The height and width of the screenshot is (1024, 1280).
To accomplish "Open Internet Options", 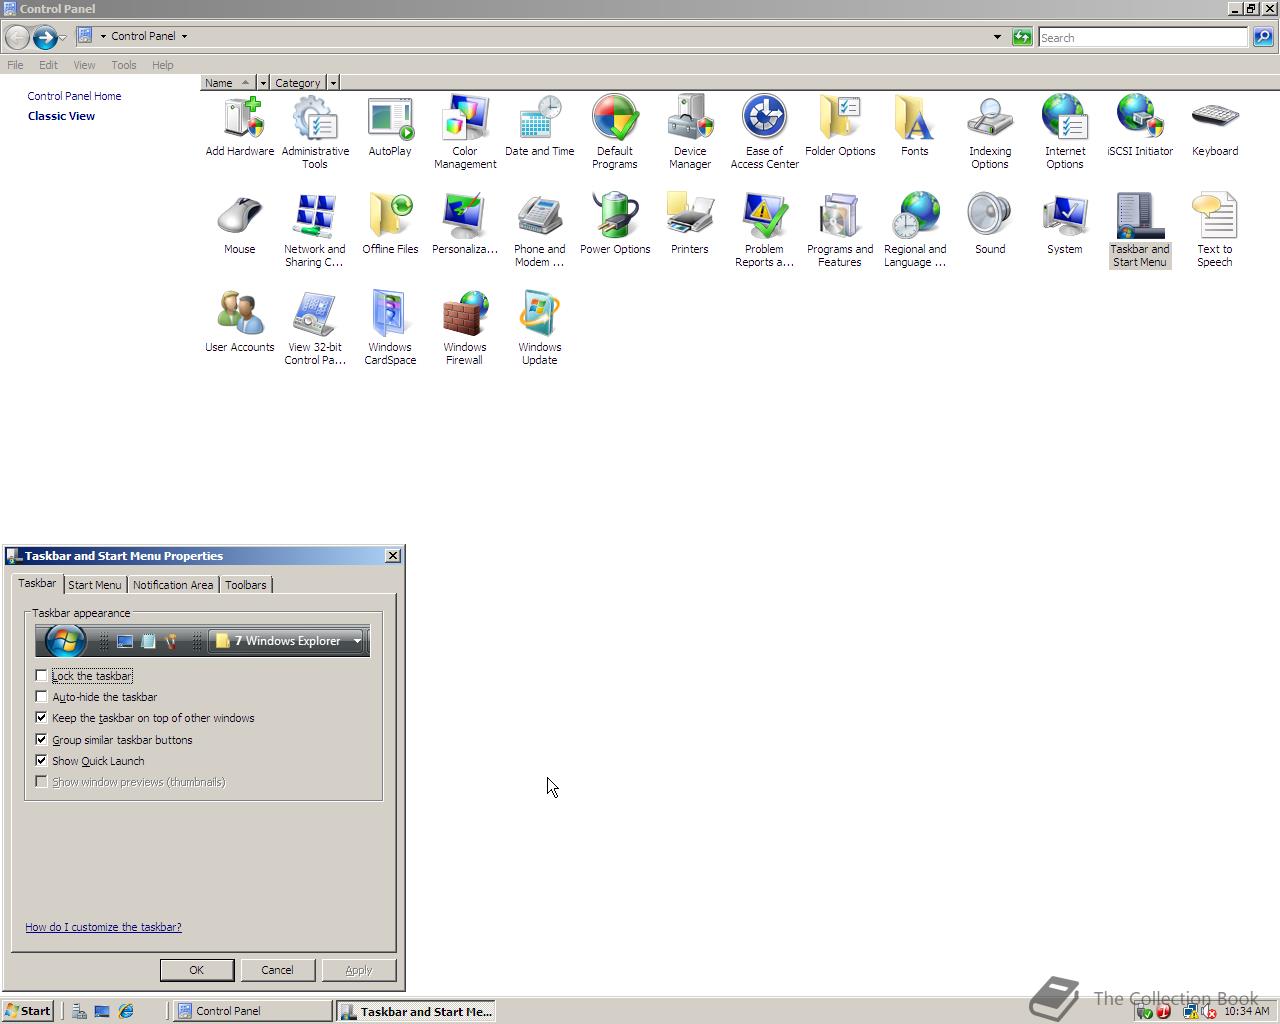I will (x=1065, y=133).
